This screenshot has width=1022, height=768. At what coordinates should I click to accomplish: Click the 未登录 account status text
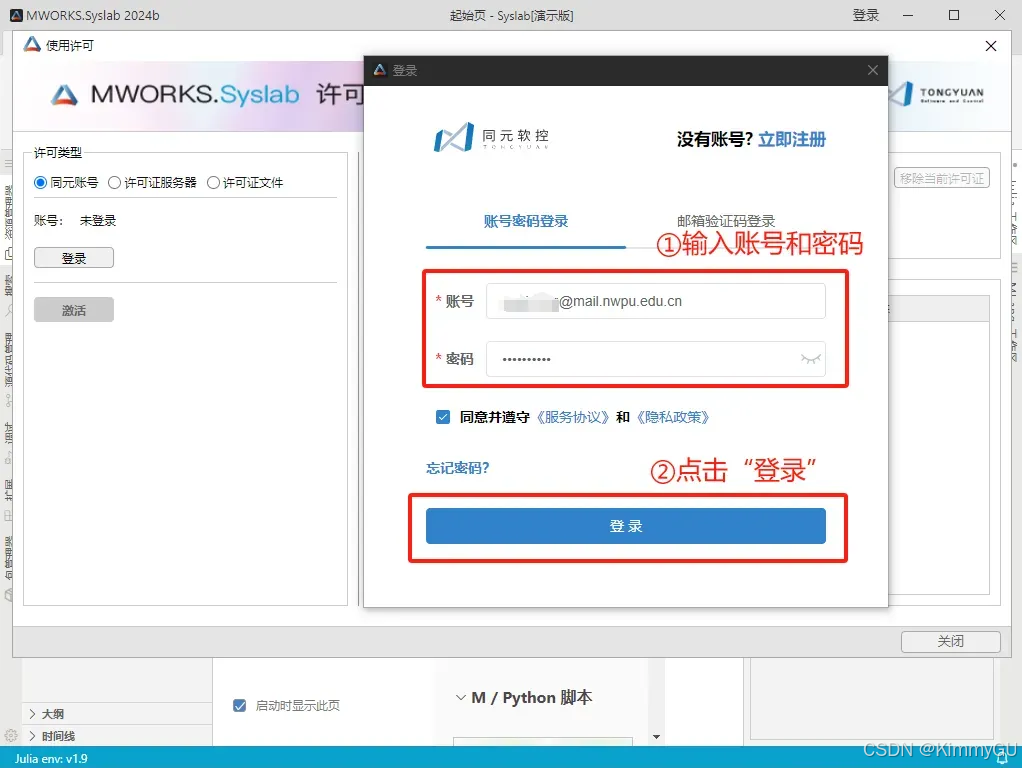click(x=98, y=221)
